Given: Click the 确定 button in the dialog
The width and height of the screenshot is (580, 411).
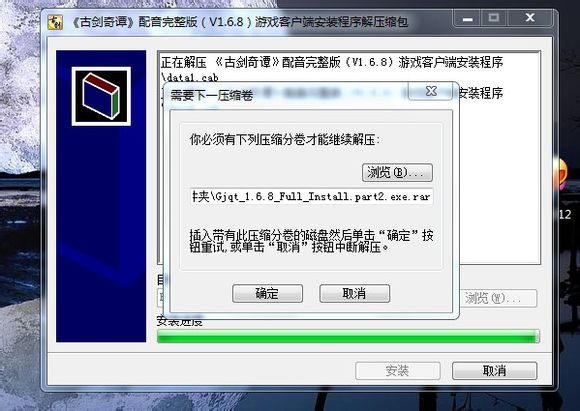Looking at the screenshot, I should (267, 293).
